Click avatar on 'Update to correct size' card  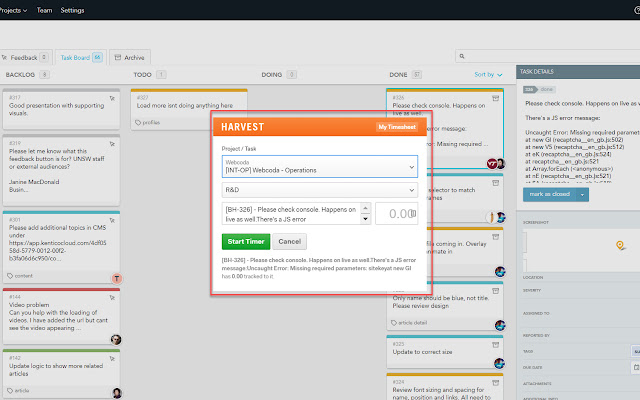click(499, 363)
